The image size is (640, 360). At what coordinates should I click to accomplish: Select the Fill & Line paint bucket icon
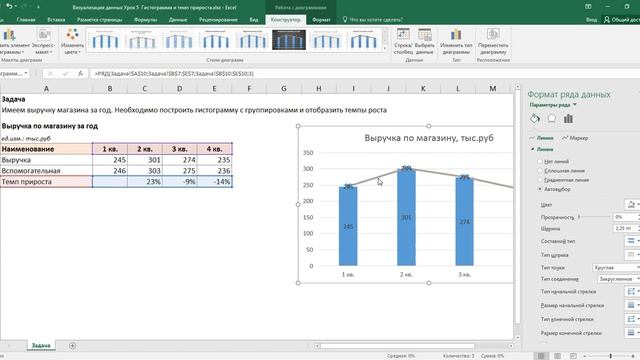coord(535,119)
